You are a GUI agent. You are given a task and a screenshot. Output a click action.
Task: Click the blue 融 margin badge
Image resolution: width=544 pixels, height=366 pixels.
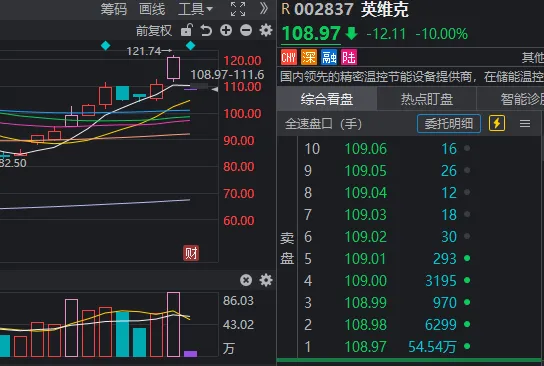click(329, 57)
